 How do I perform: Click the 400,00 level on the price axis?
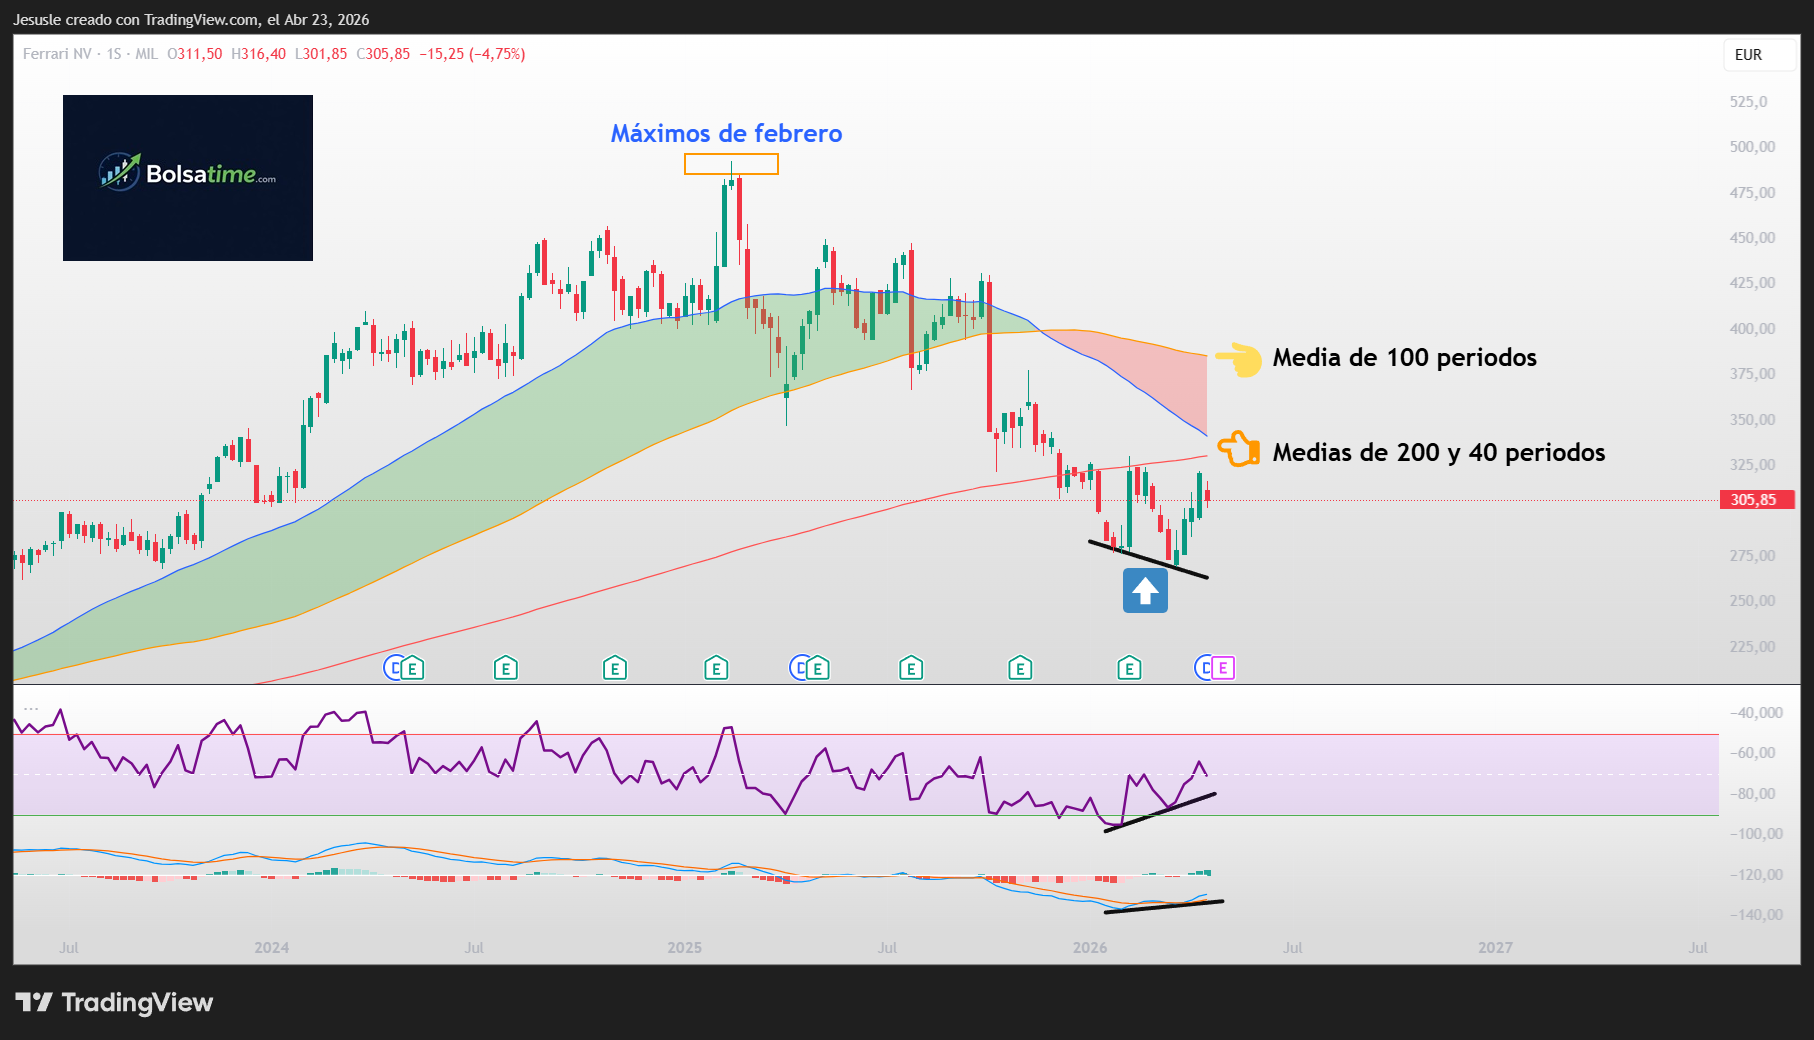point(1752,329)
